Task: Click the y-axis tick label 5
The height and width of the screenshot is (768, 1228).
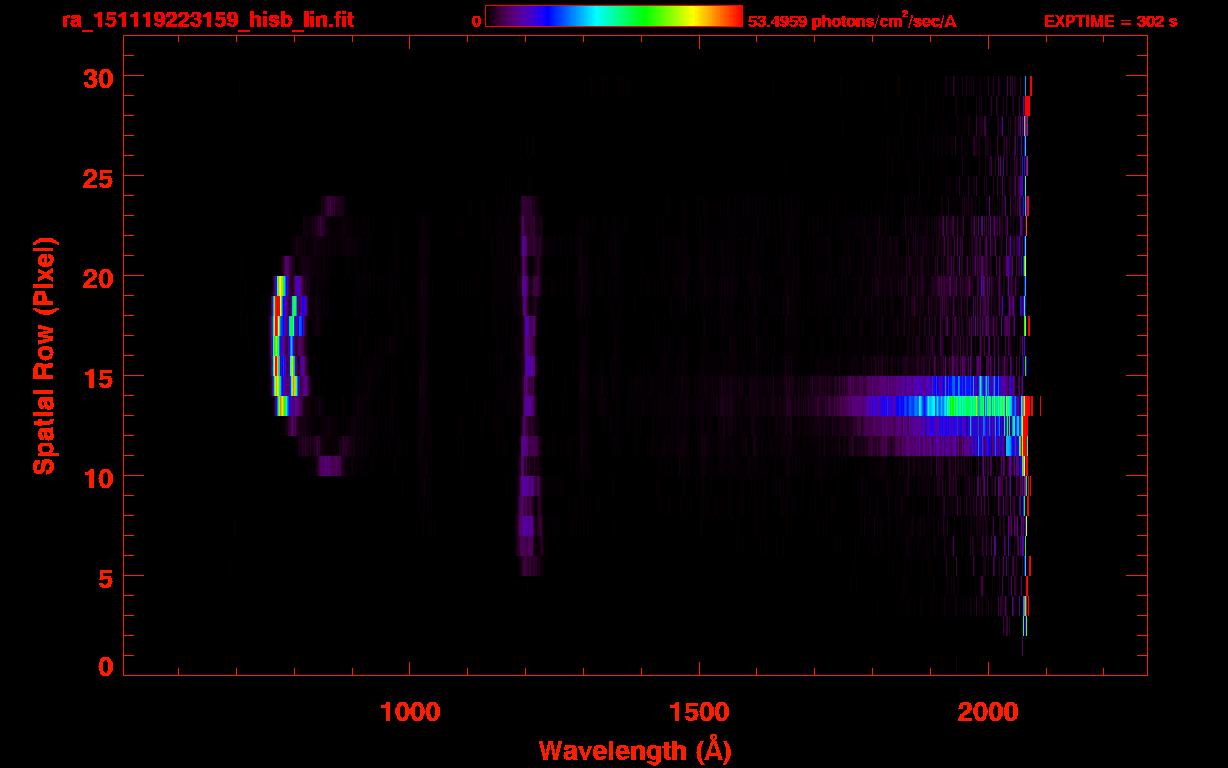Action: (103, 577)
